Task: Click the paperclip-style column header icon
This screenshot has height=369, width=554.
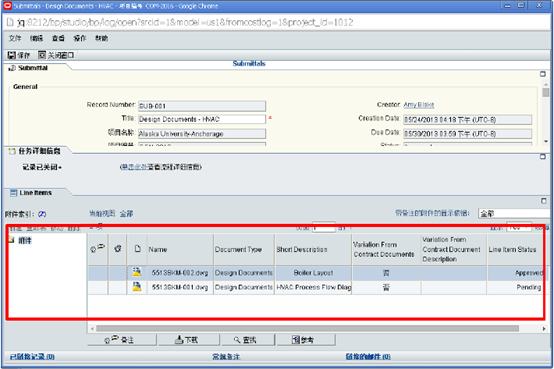Action: [118, 249]
